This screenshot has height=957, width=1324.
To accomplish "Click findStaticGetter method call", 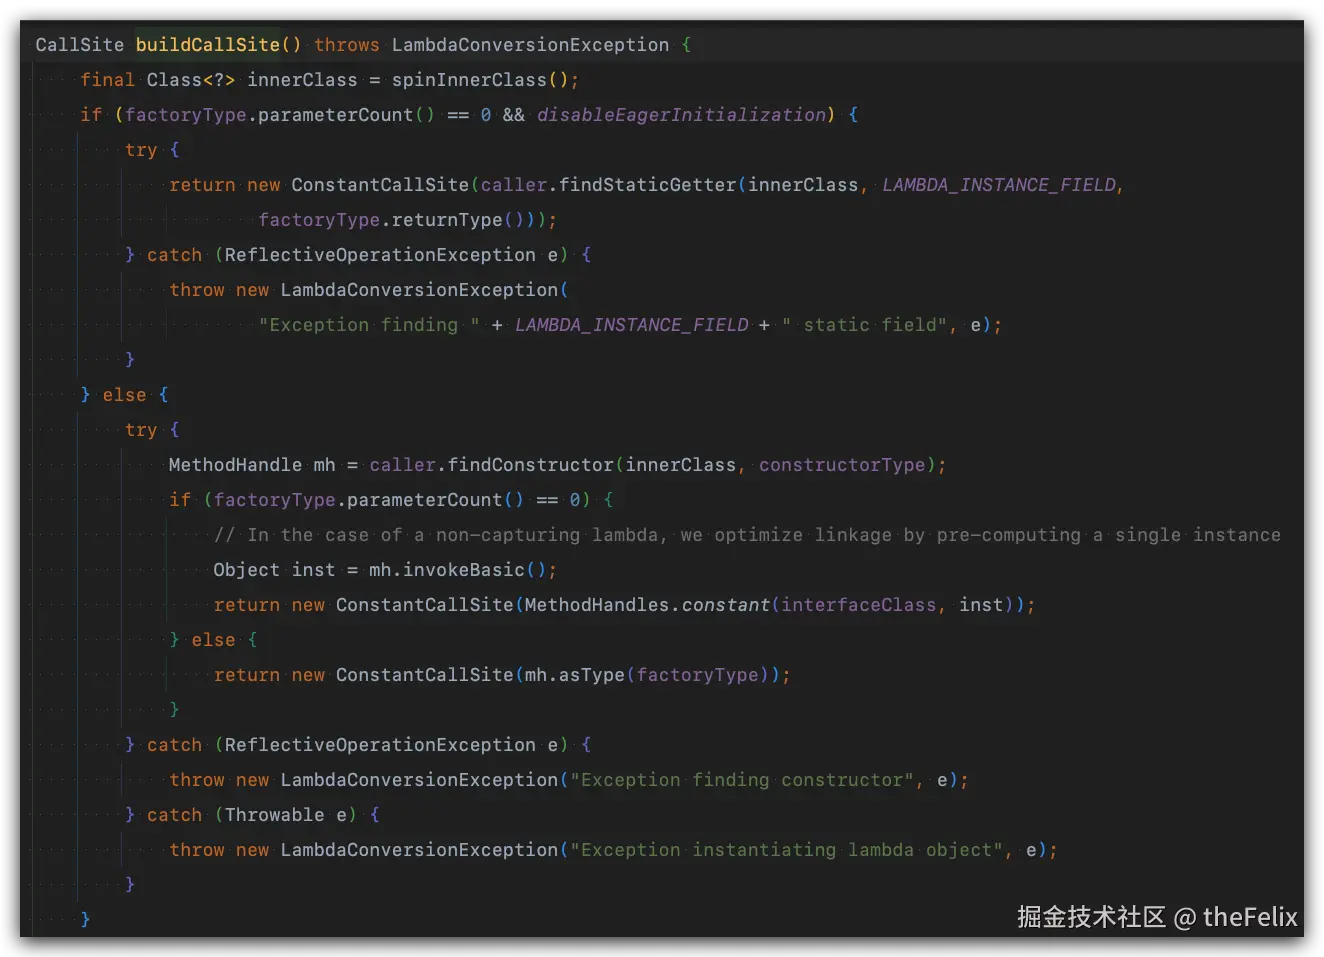I will click(648, 185).
